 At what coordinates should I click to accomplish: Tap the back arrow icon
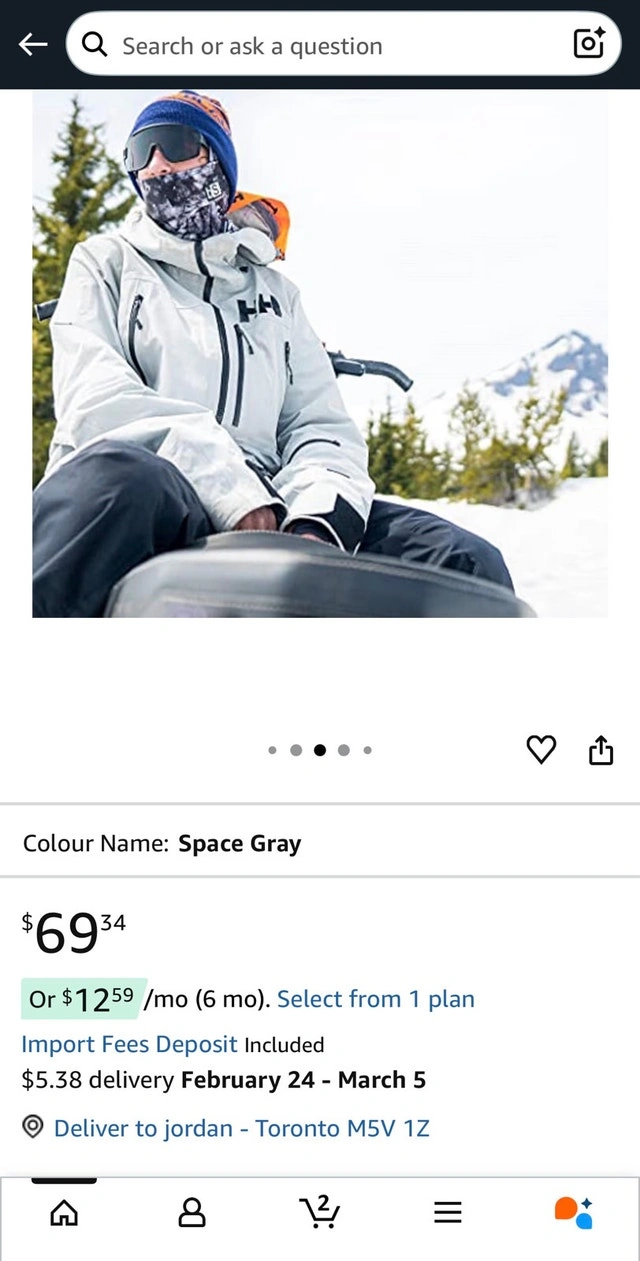point(33,44)
